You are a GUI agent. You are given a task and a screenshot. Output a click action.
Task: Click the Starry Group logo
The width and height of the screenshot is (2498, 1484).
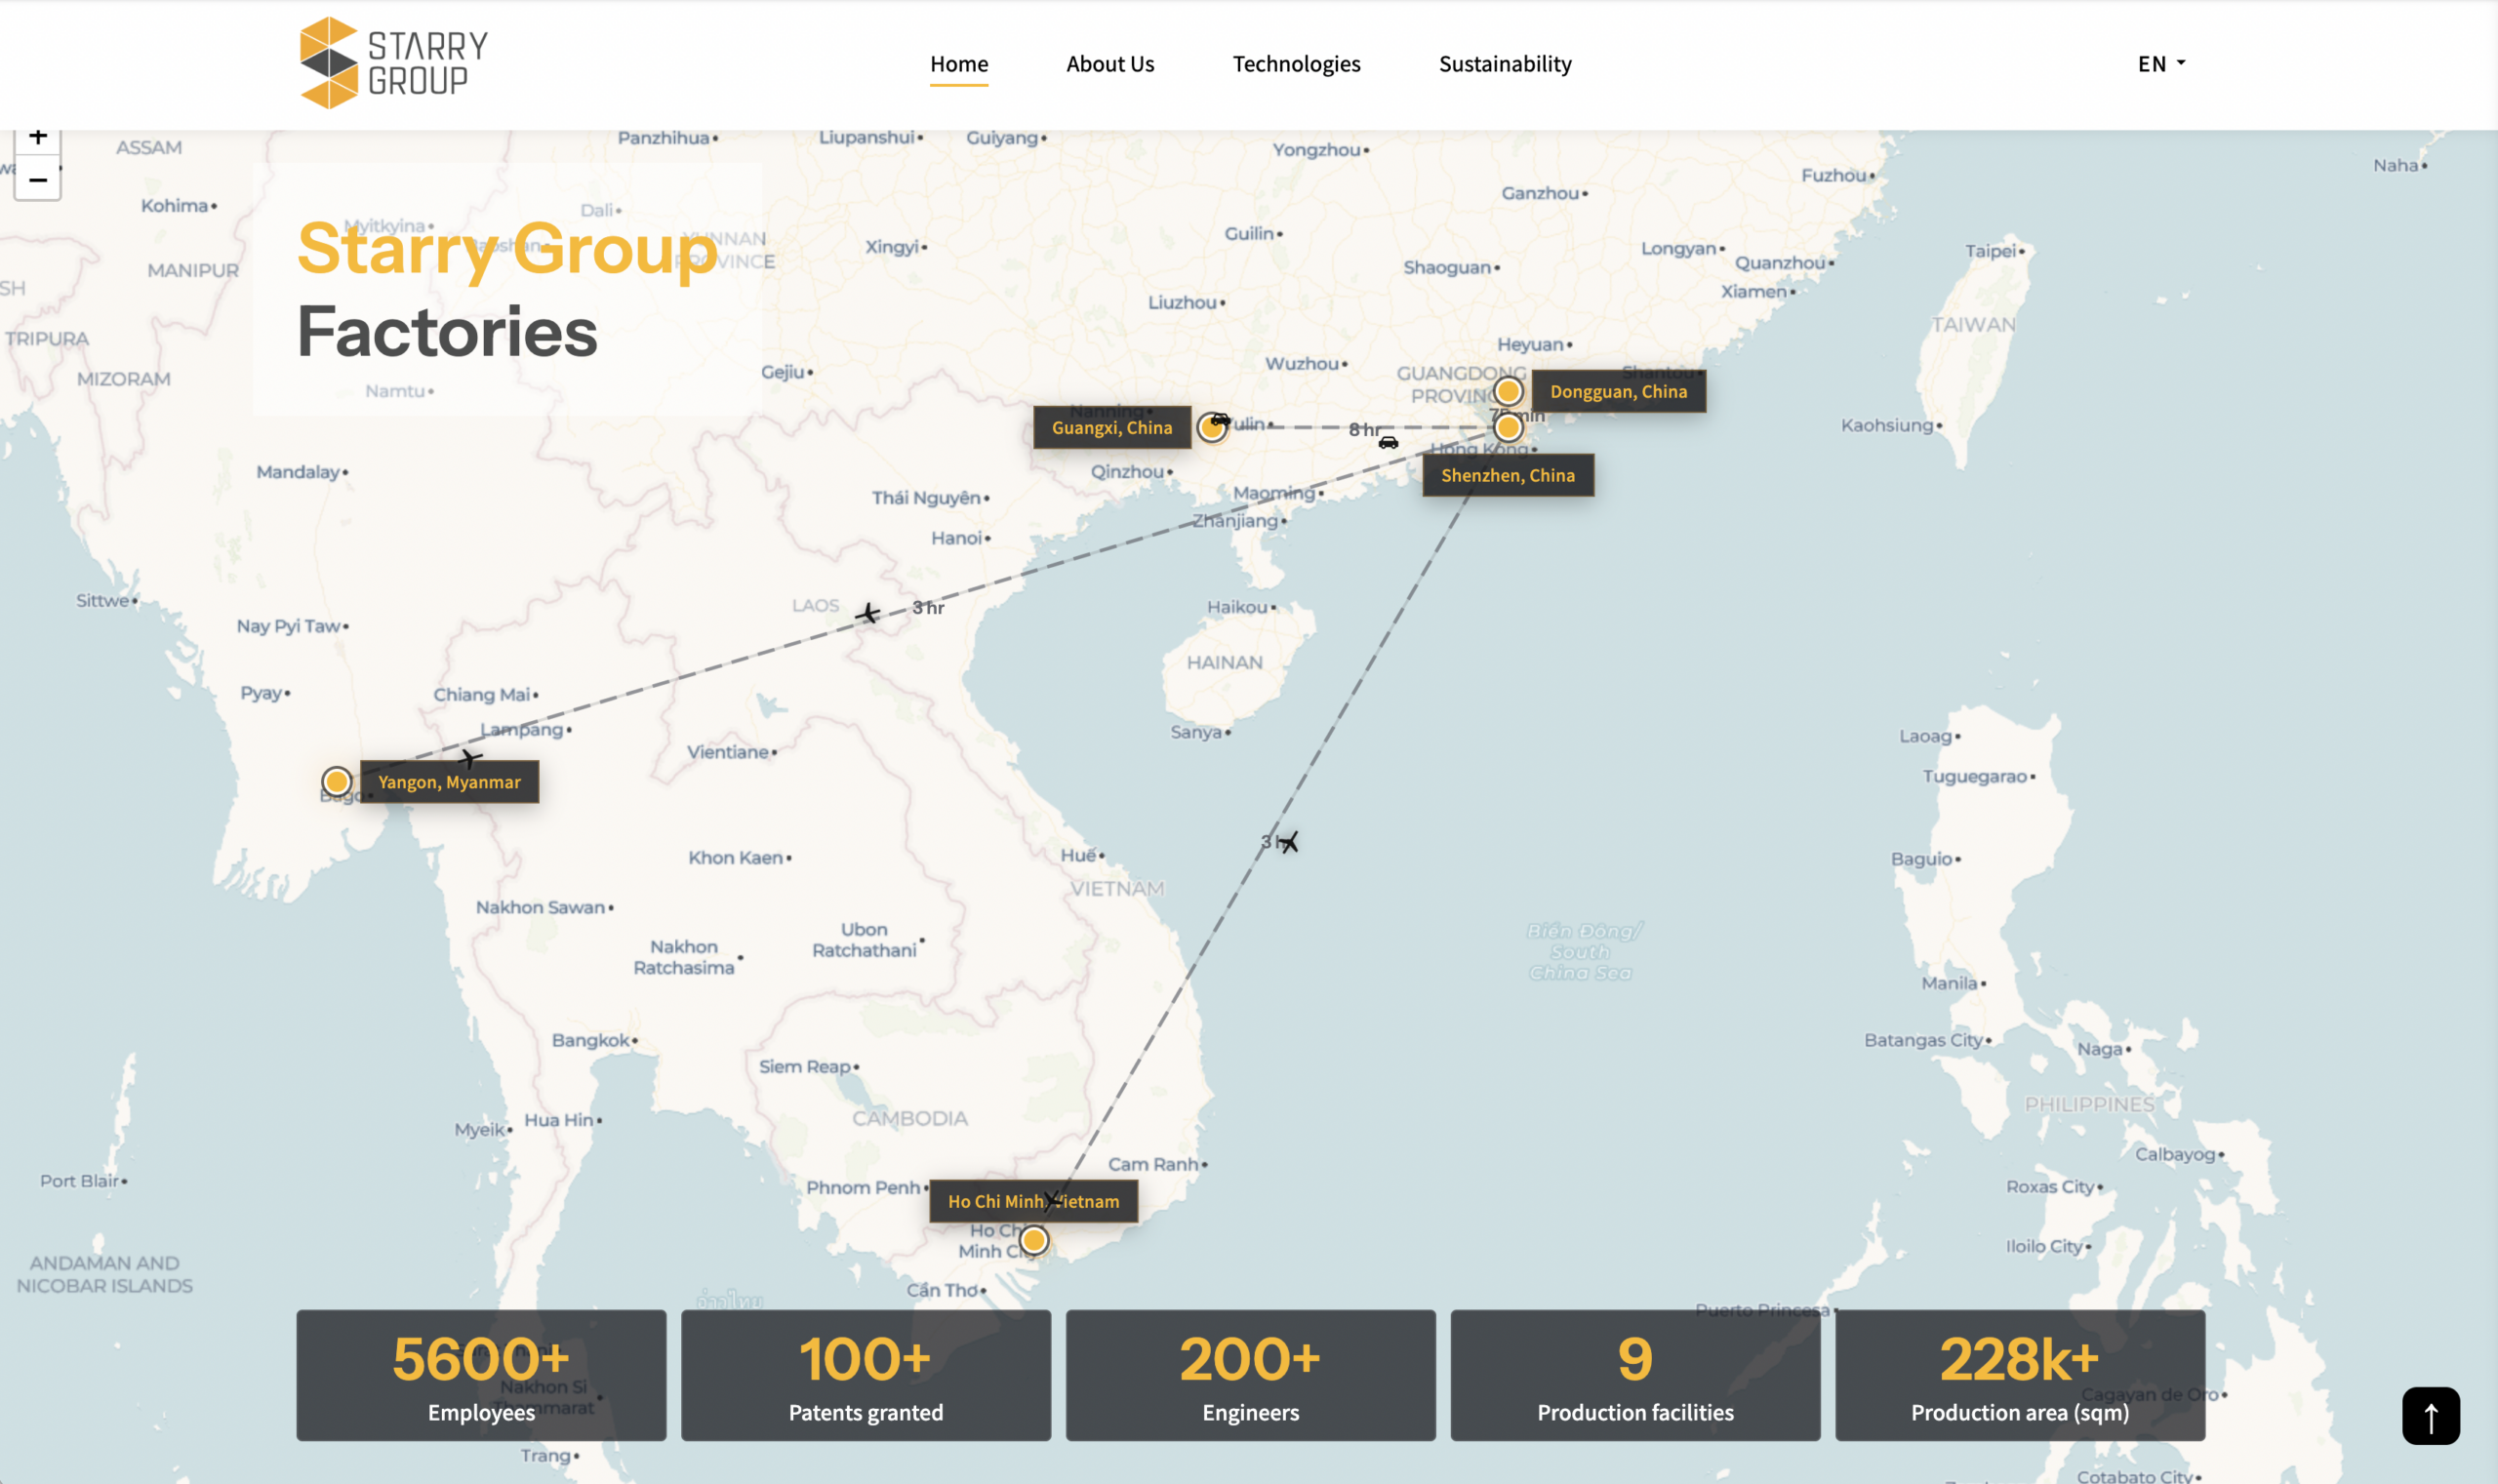[x=394, y=62]
